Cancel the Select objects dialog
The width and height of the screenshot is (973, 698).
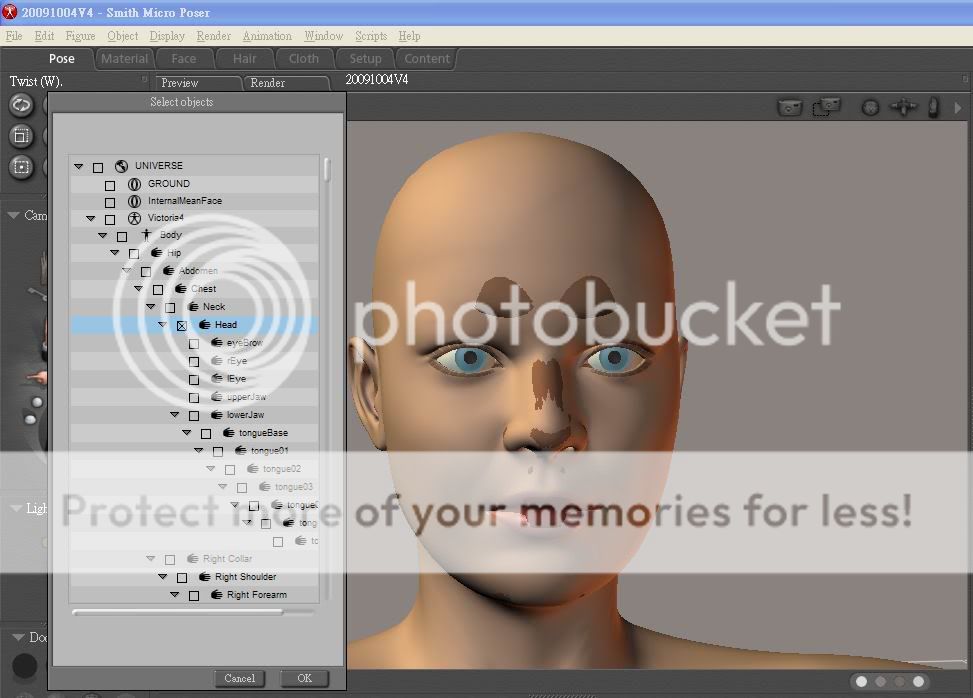click(x=239, y=678)
